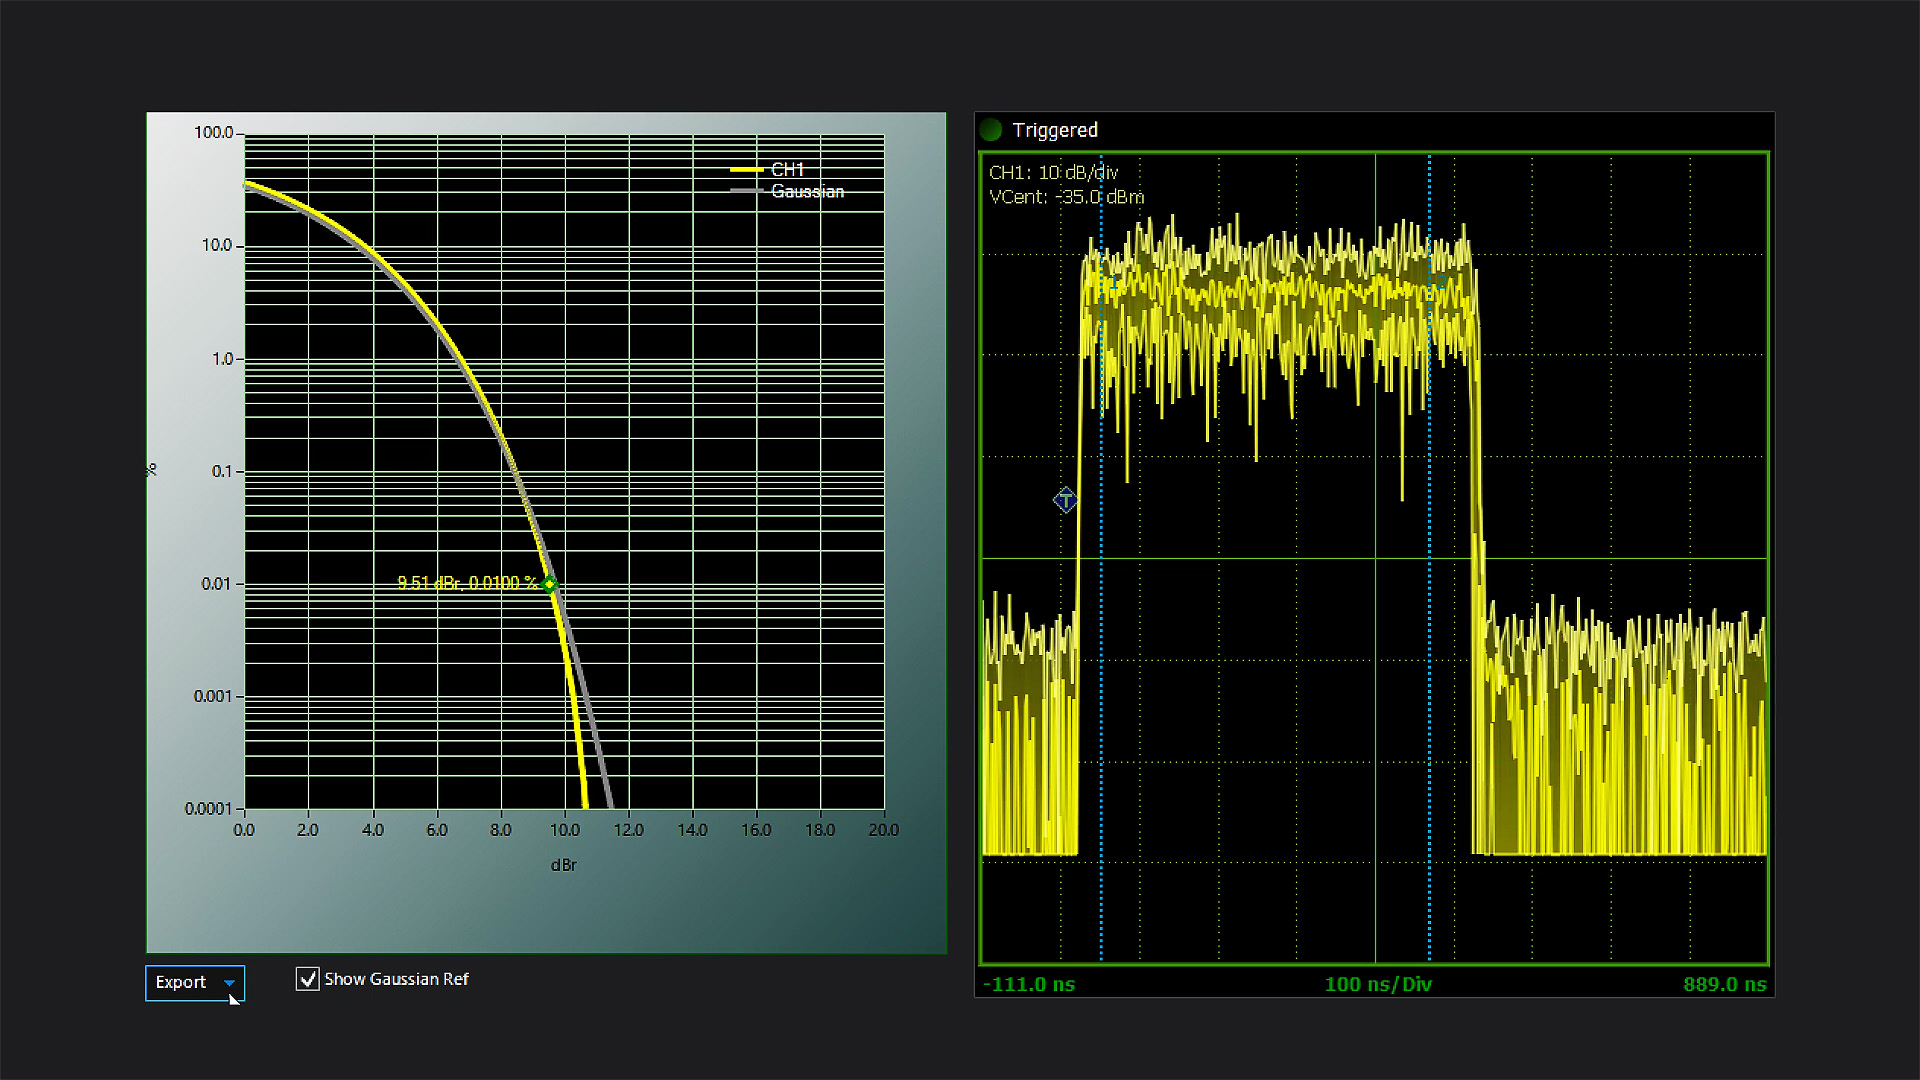Click the 10.0 x-axis tick label
The image size is (1920, 1080).
(x=564, y=830)
